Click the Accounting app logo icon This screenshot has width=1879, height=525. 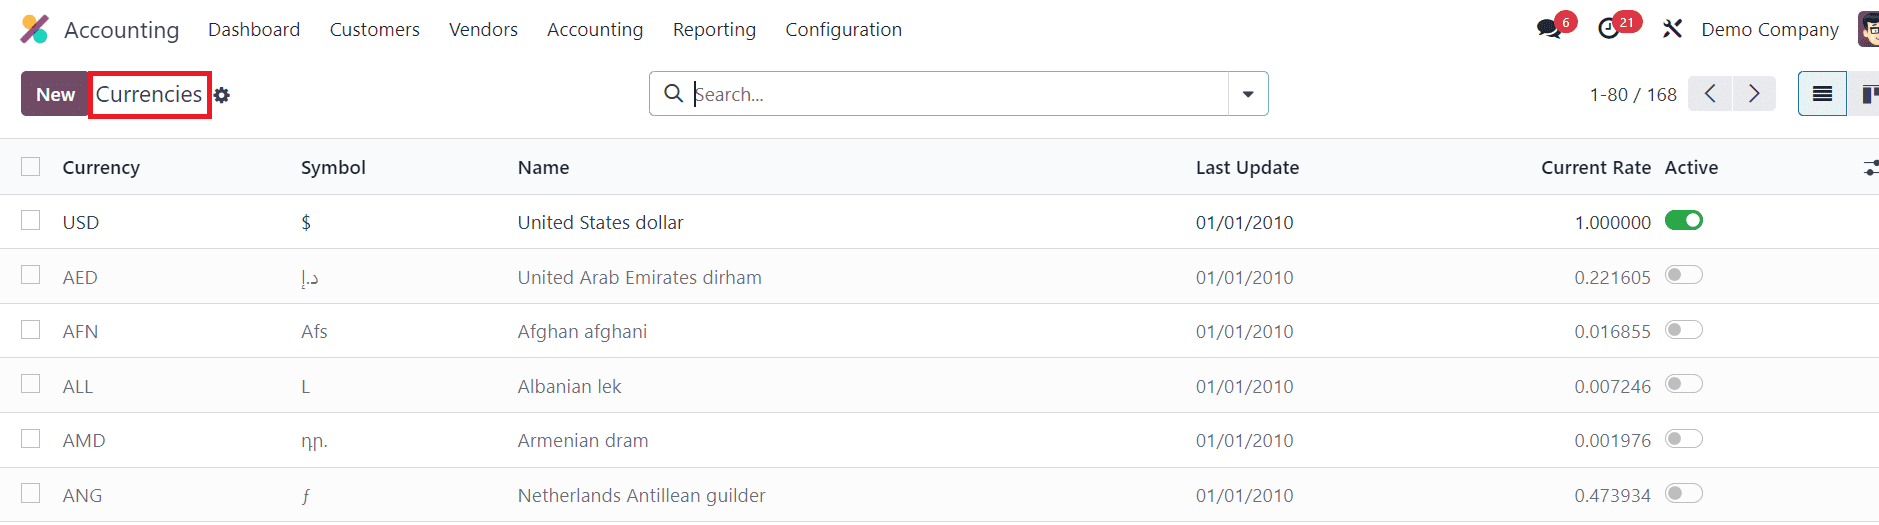point(34,29)
